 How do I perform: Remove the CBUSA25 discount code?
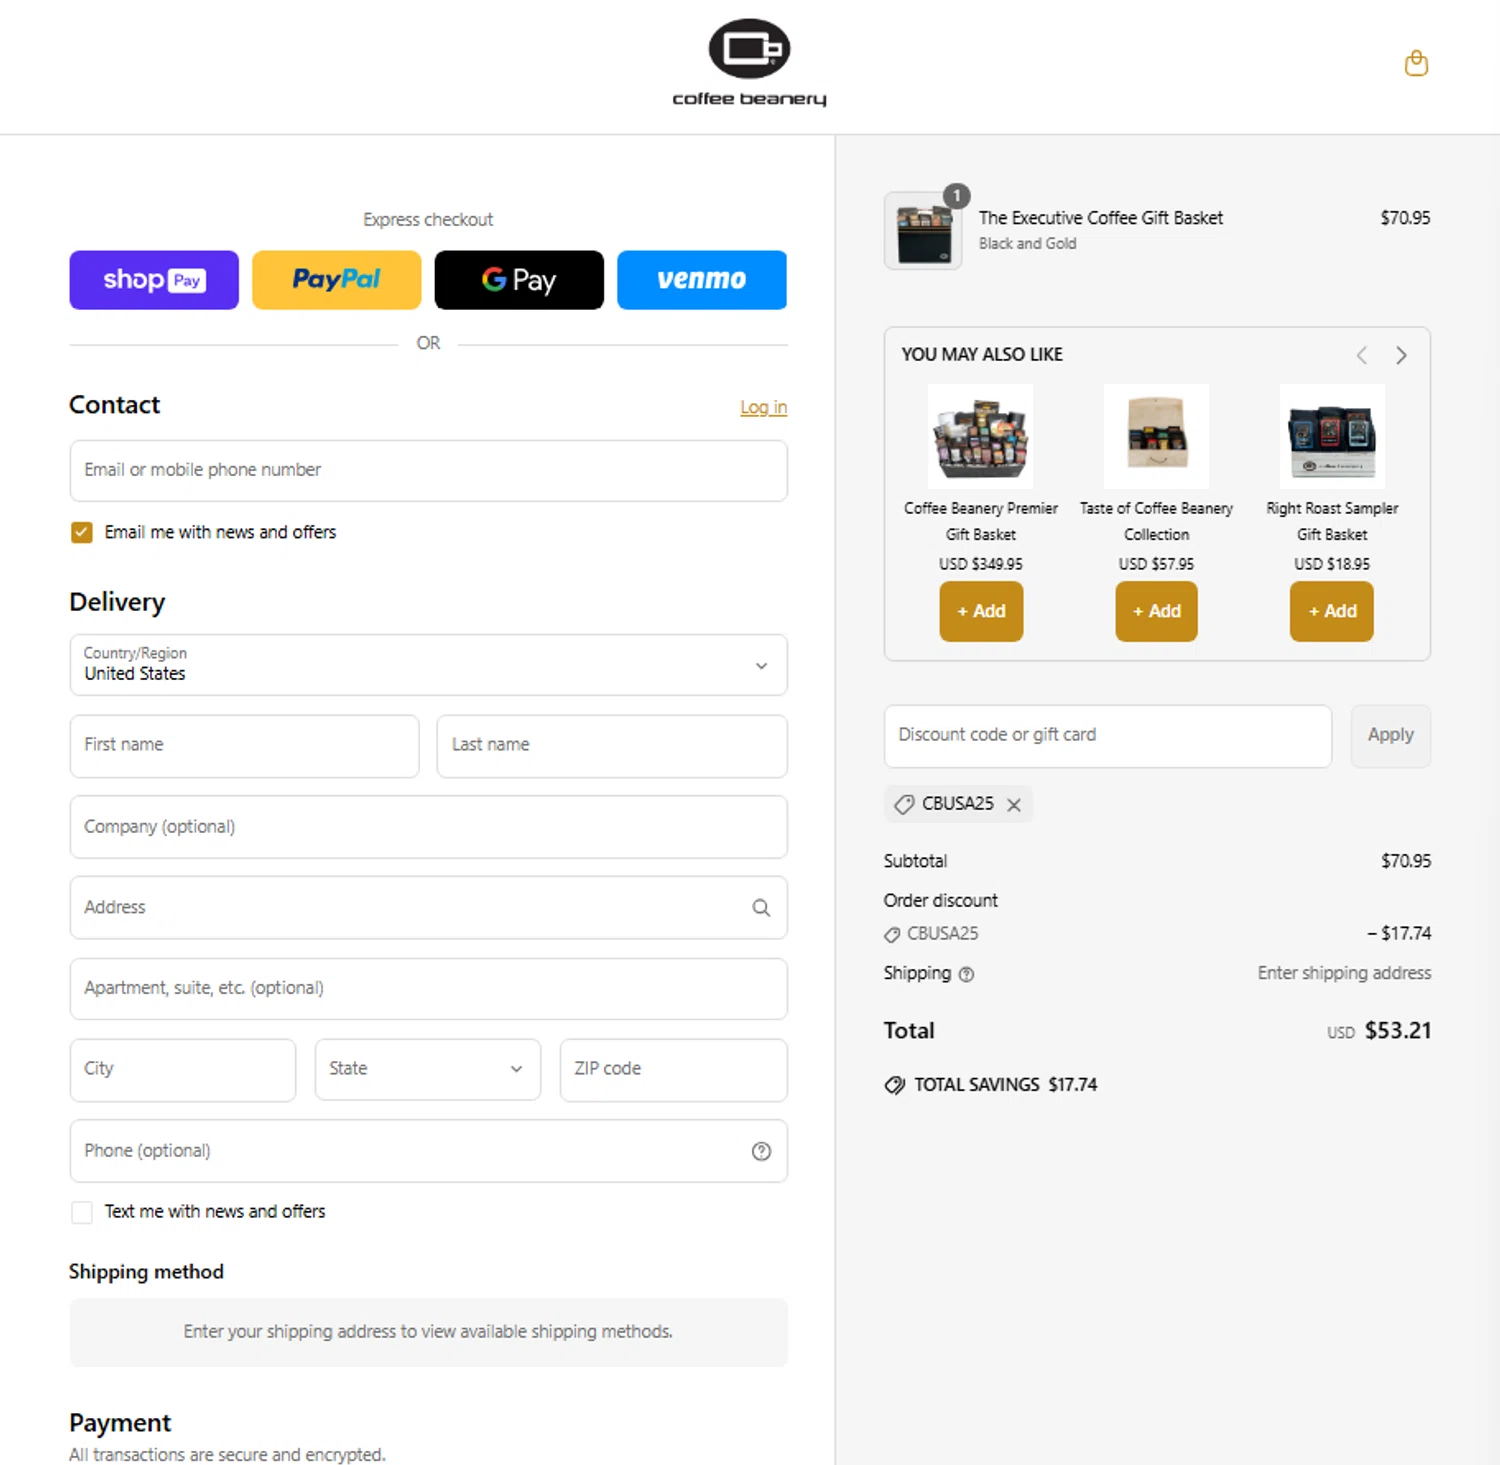tap(1014, 805)
